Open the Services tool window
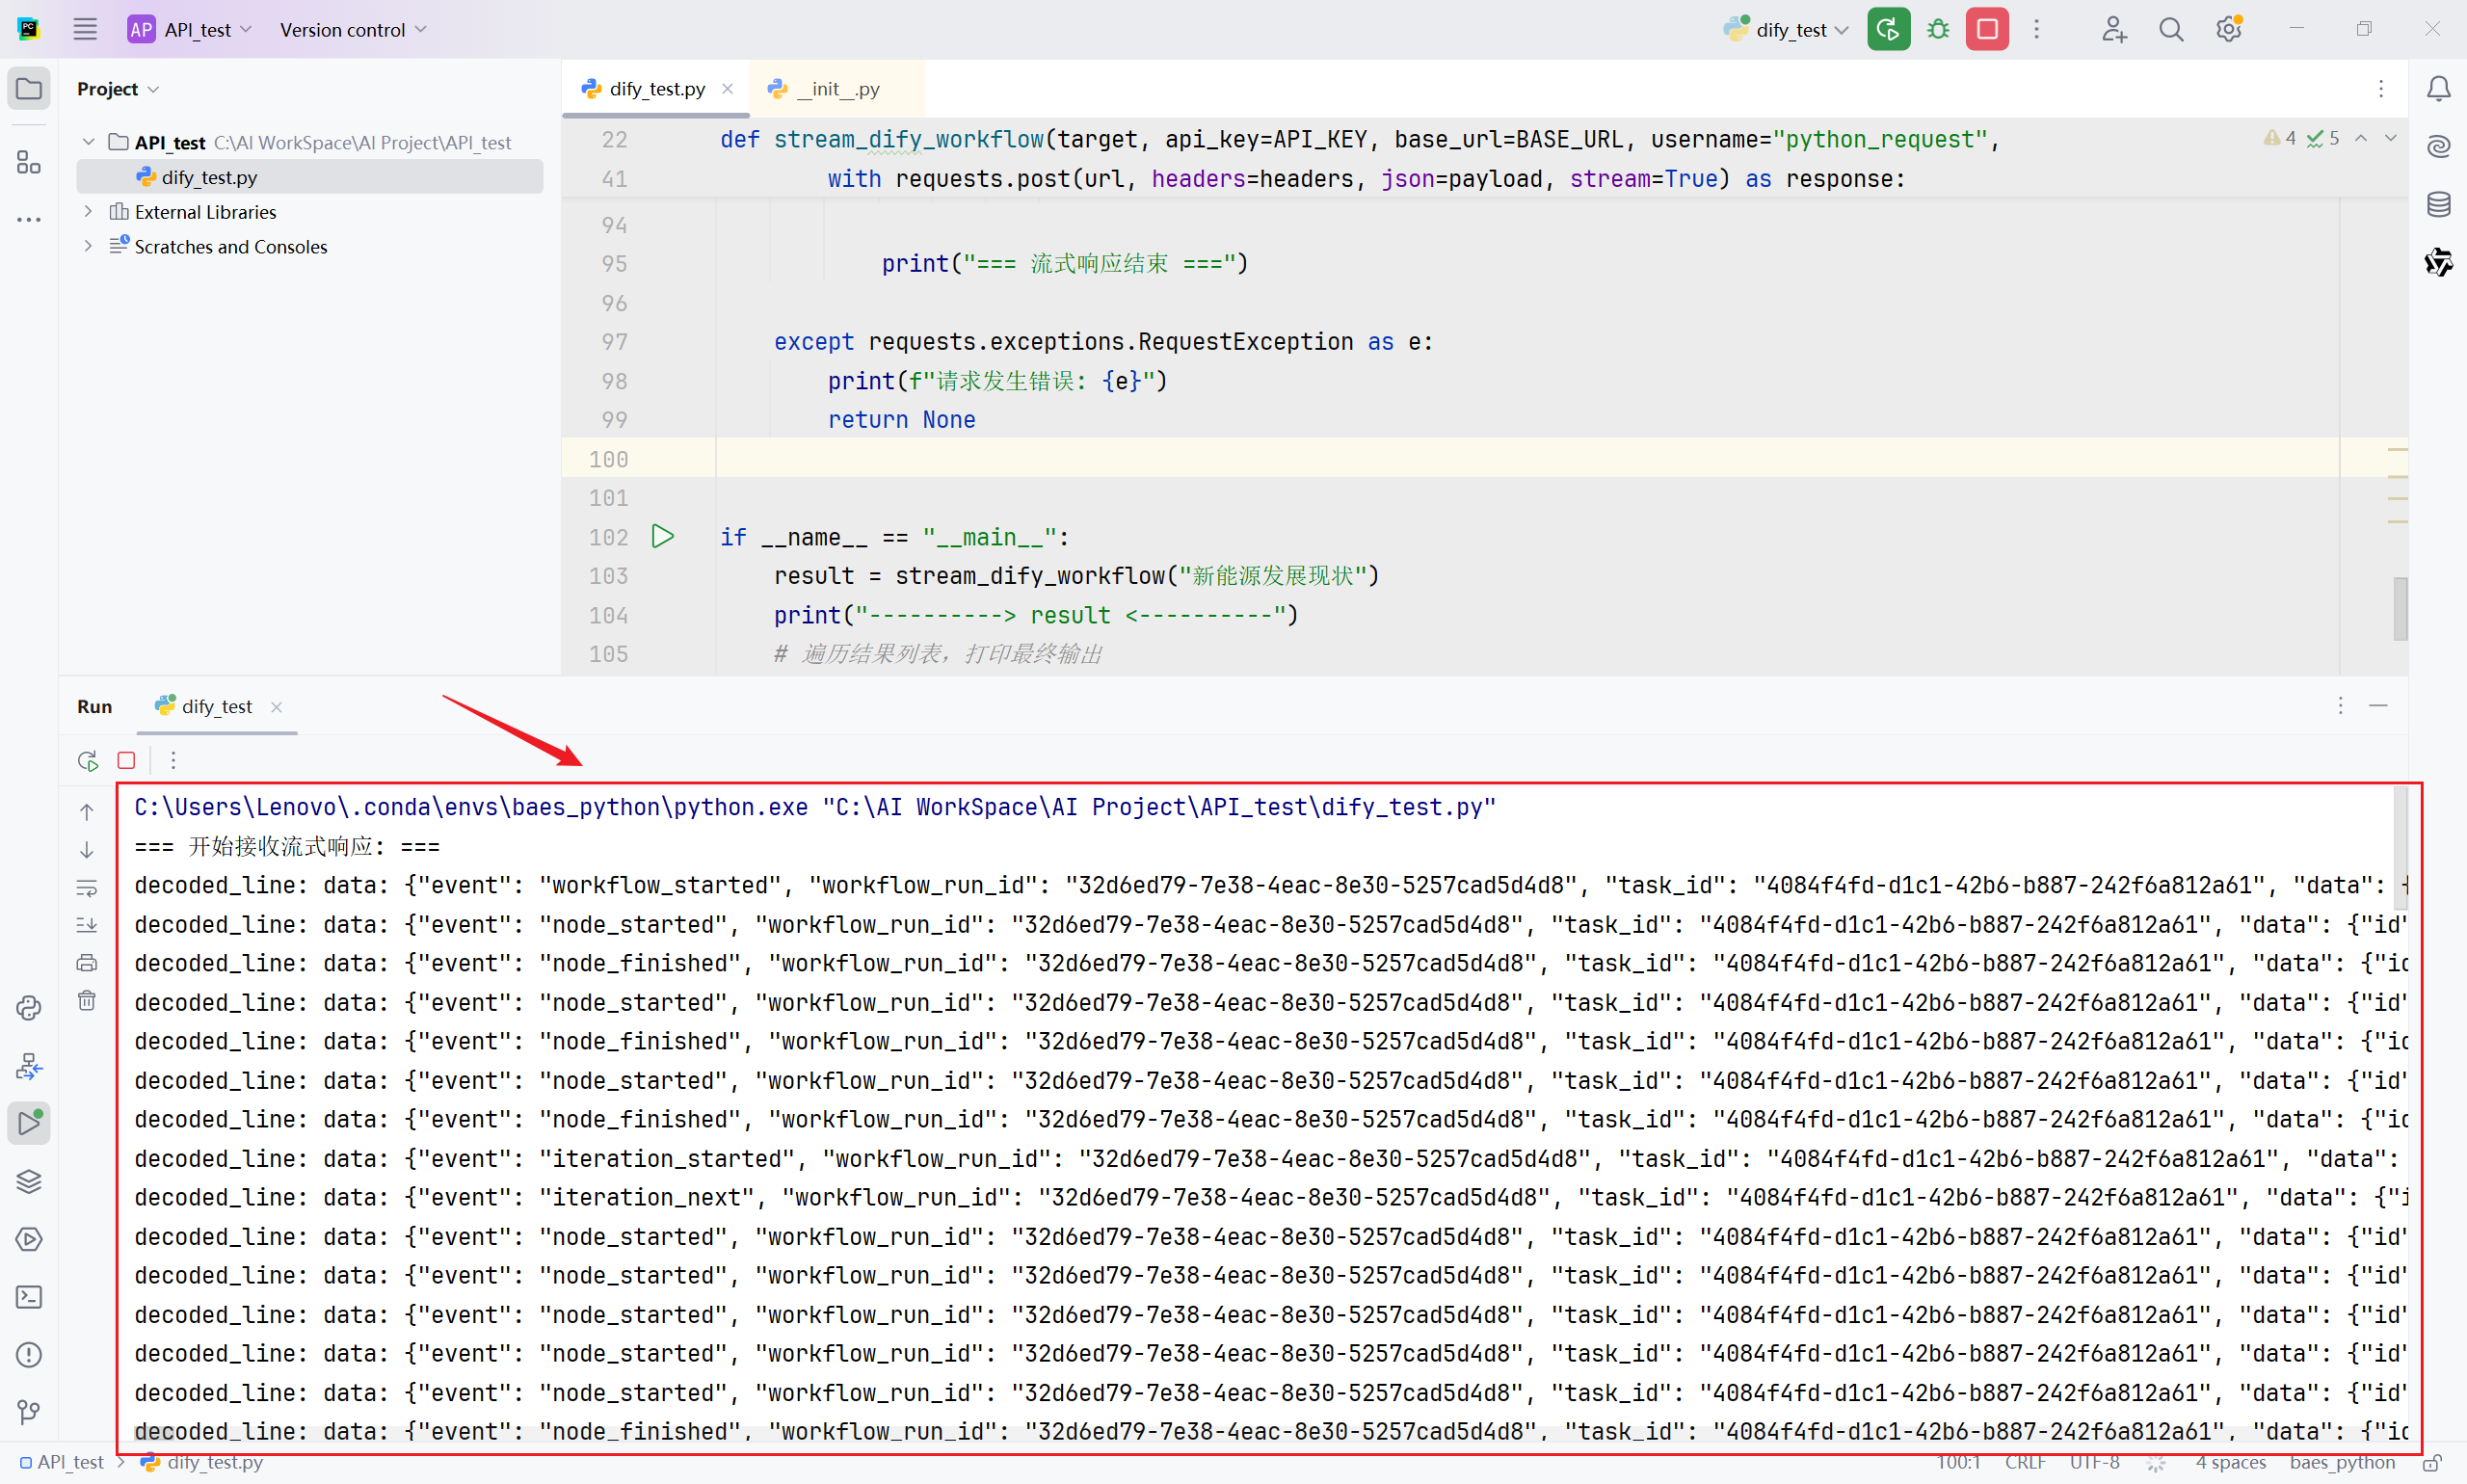Viewport: 2467px width, 1484px height. [x=29, y=1240]
